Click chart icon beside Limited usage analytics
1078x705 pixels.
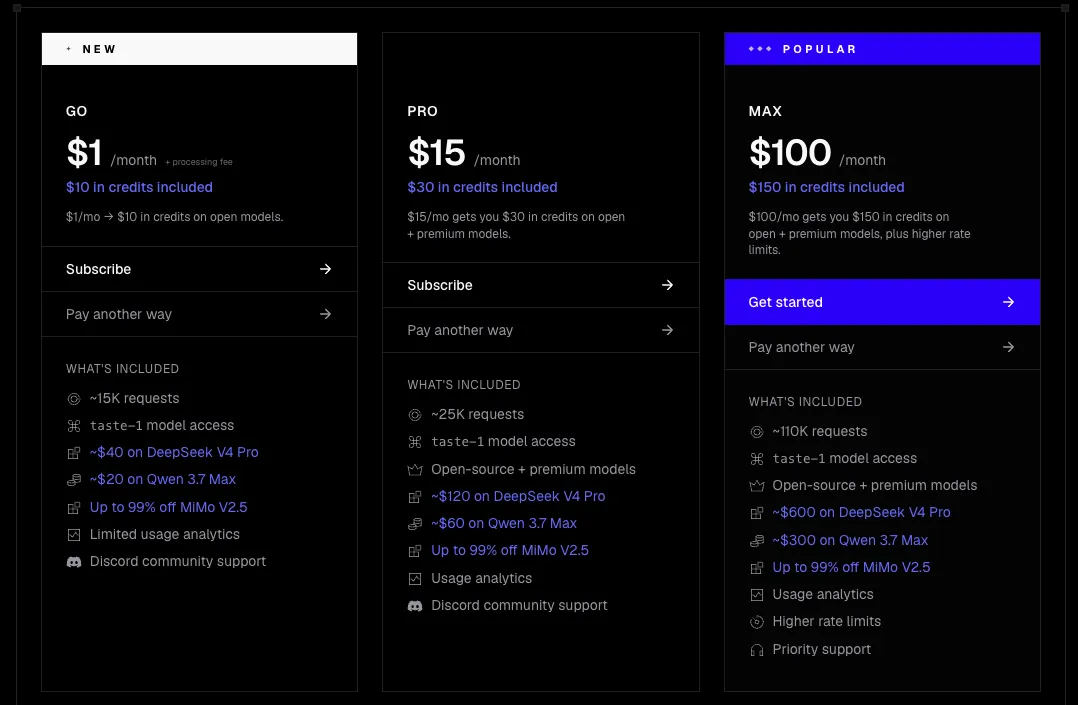[74, 534]
